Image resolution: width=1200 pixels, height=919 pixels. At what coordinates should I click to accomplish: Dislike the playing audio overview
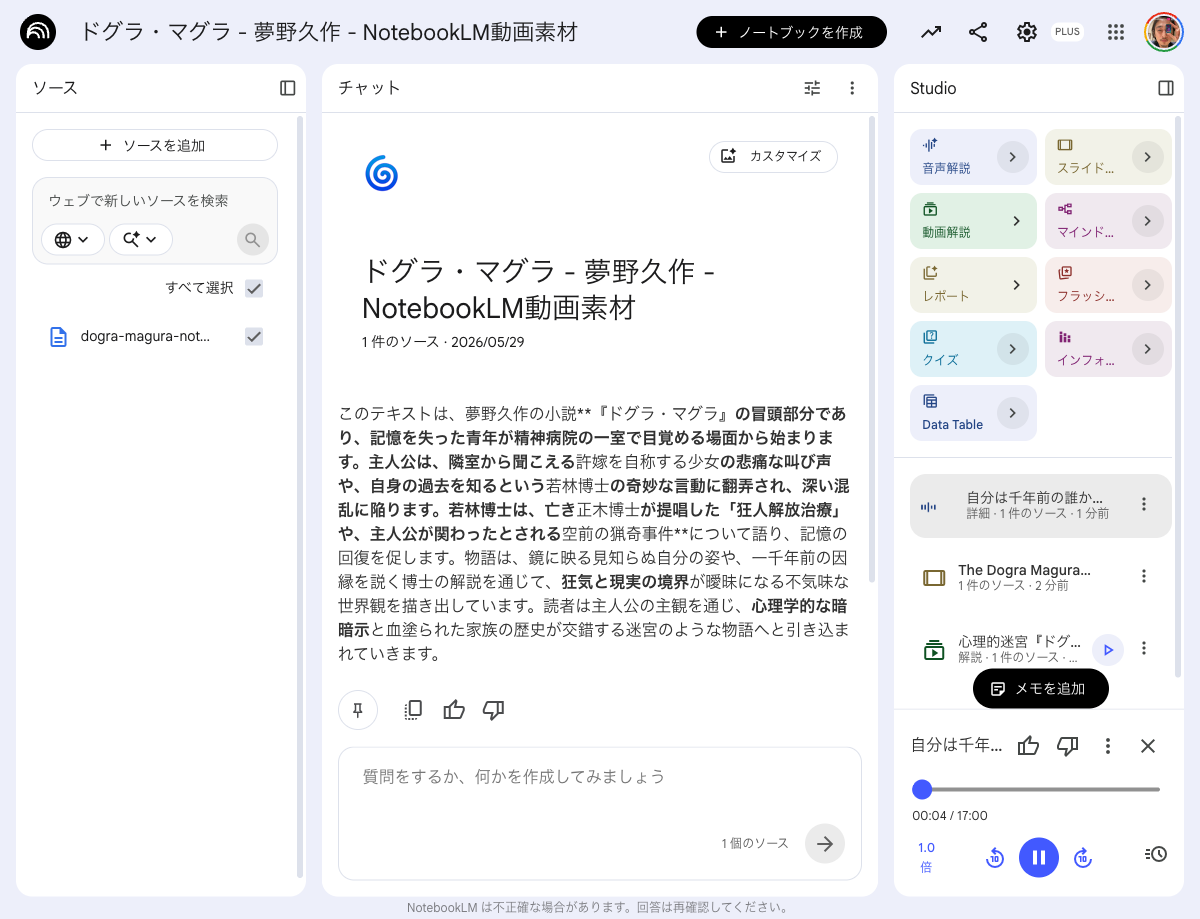[x=1068, y=746]
